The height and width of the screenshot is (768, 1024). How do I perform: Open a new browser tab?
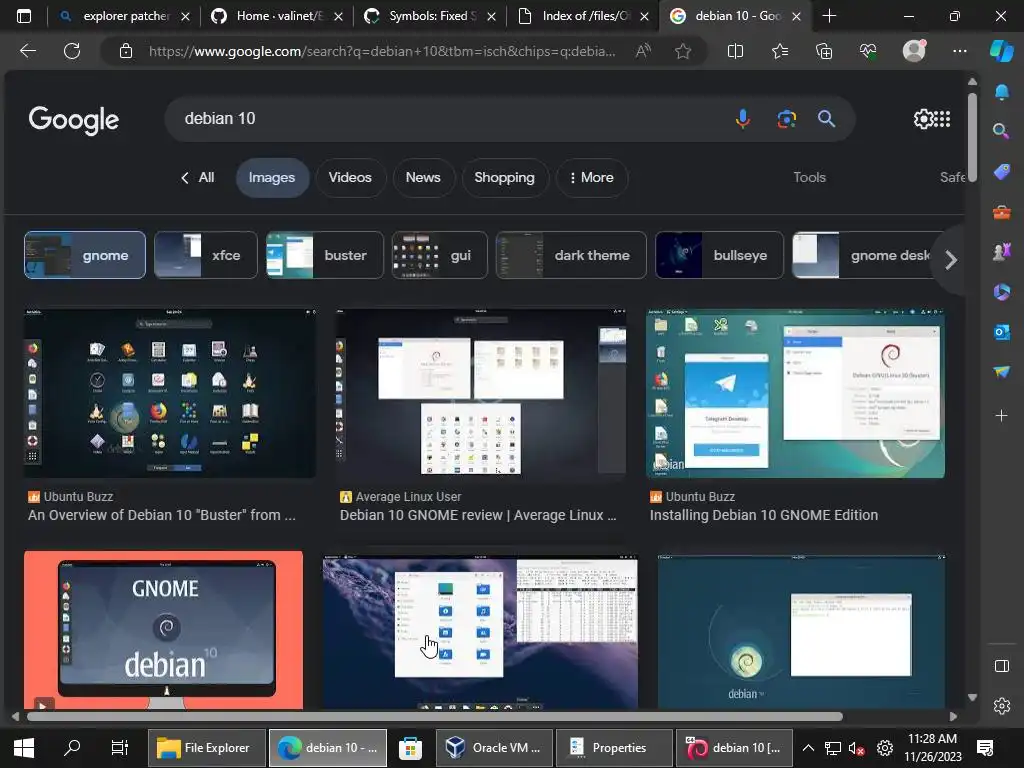click(x=829, y=16)
